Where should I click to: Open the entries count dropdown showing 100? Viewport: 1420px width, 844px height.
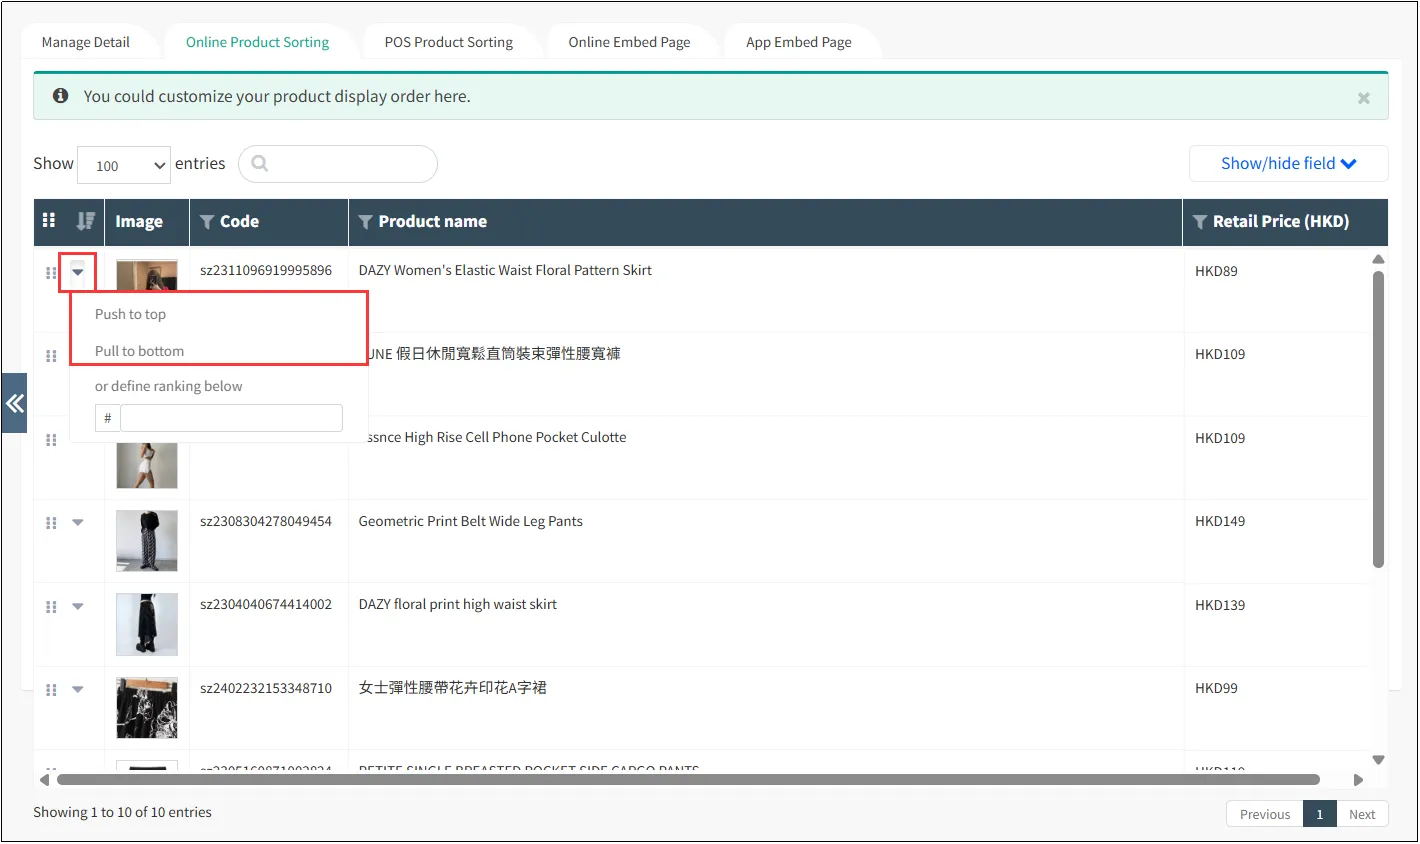point(124,165)
